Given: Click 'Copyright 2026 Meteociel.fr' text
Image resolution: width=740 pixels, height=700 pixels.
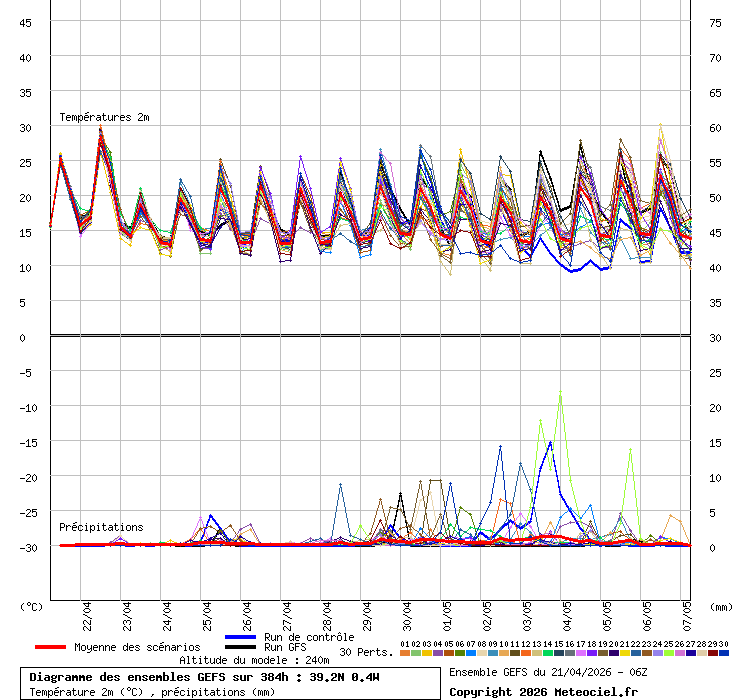Looking at the screenshot, I should pos(543,692).
